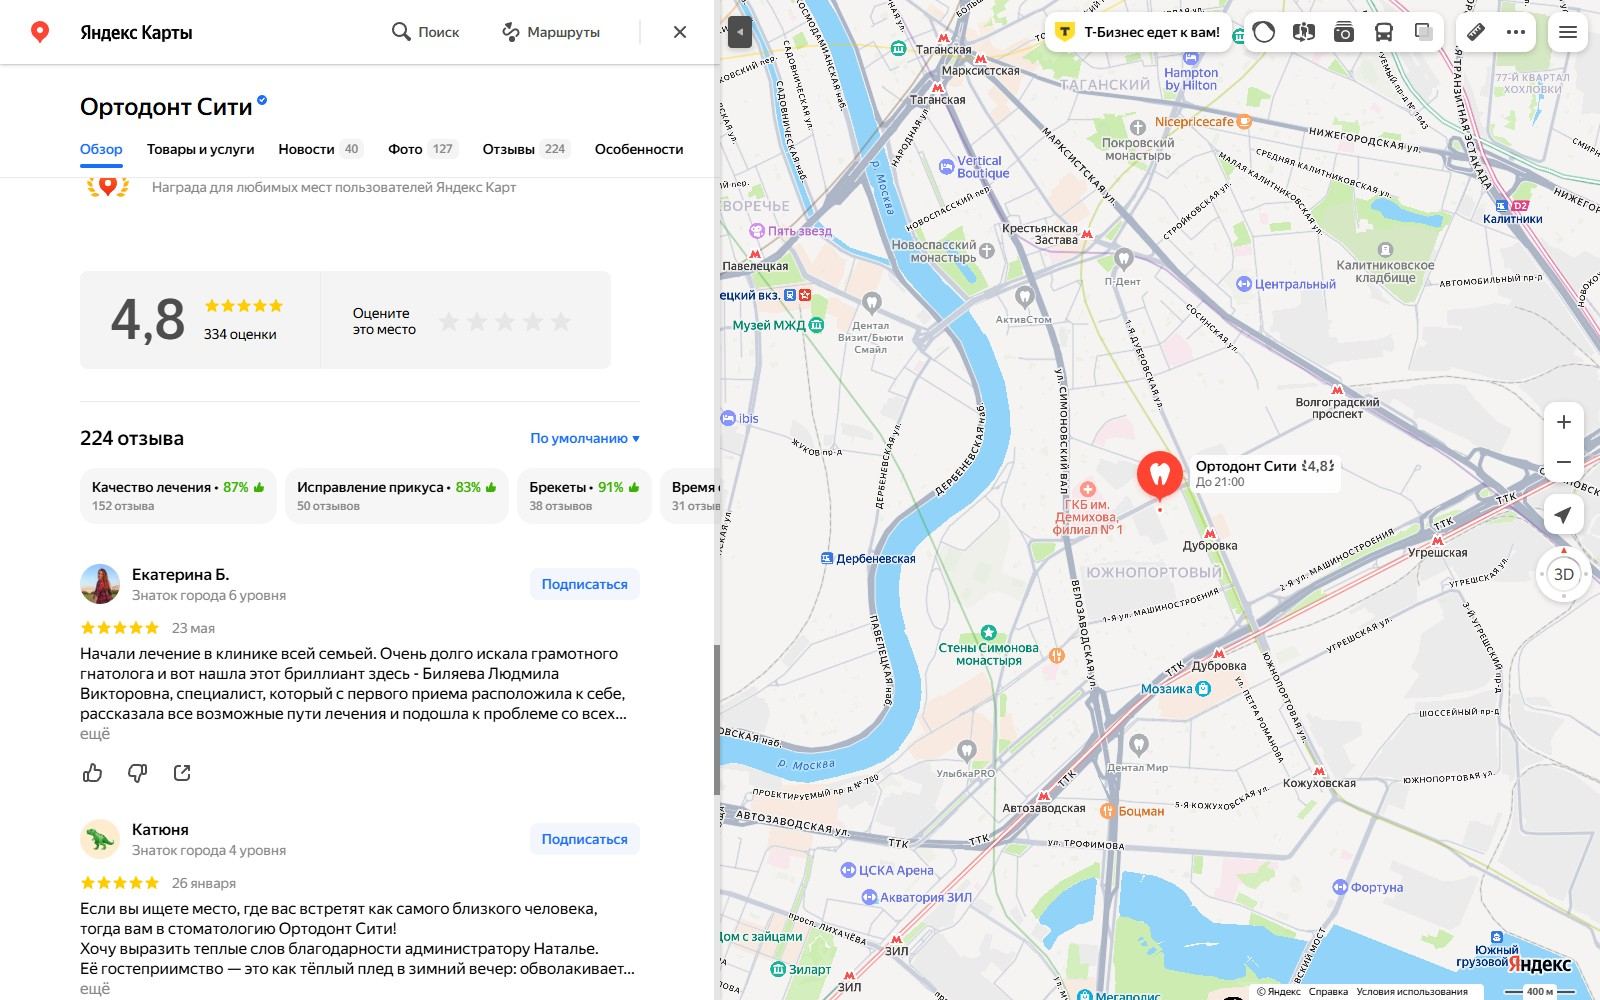Image resolution: width=1600 pixels, height=1000 pixels.
Task: Subscribe to Катюня
Action: 584,839
